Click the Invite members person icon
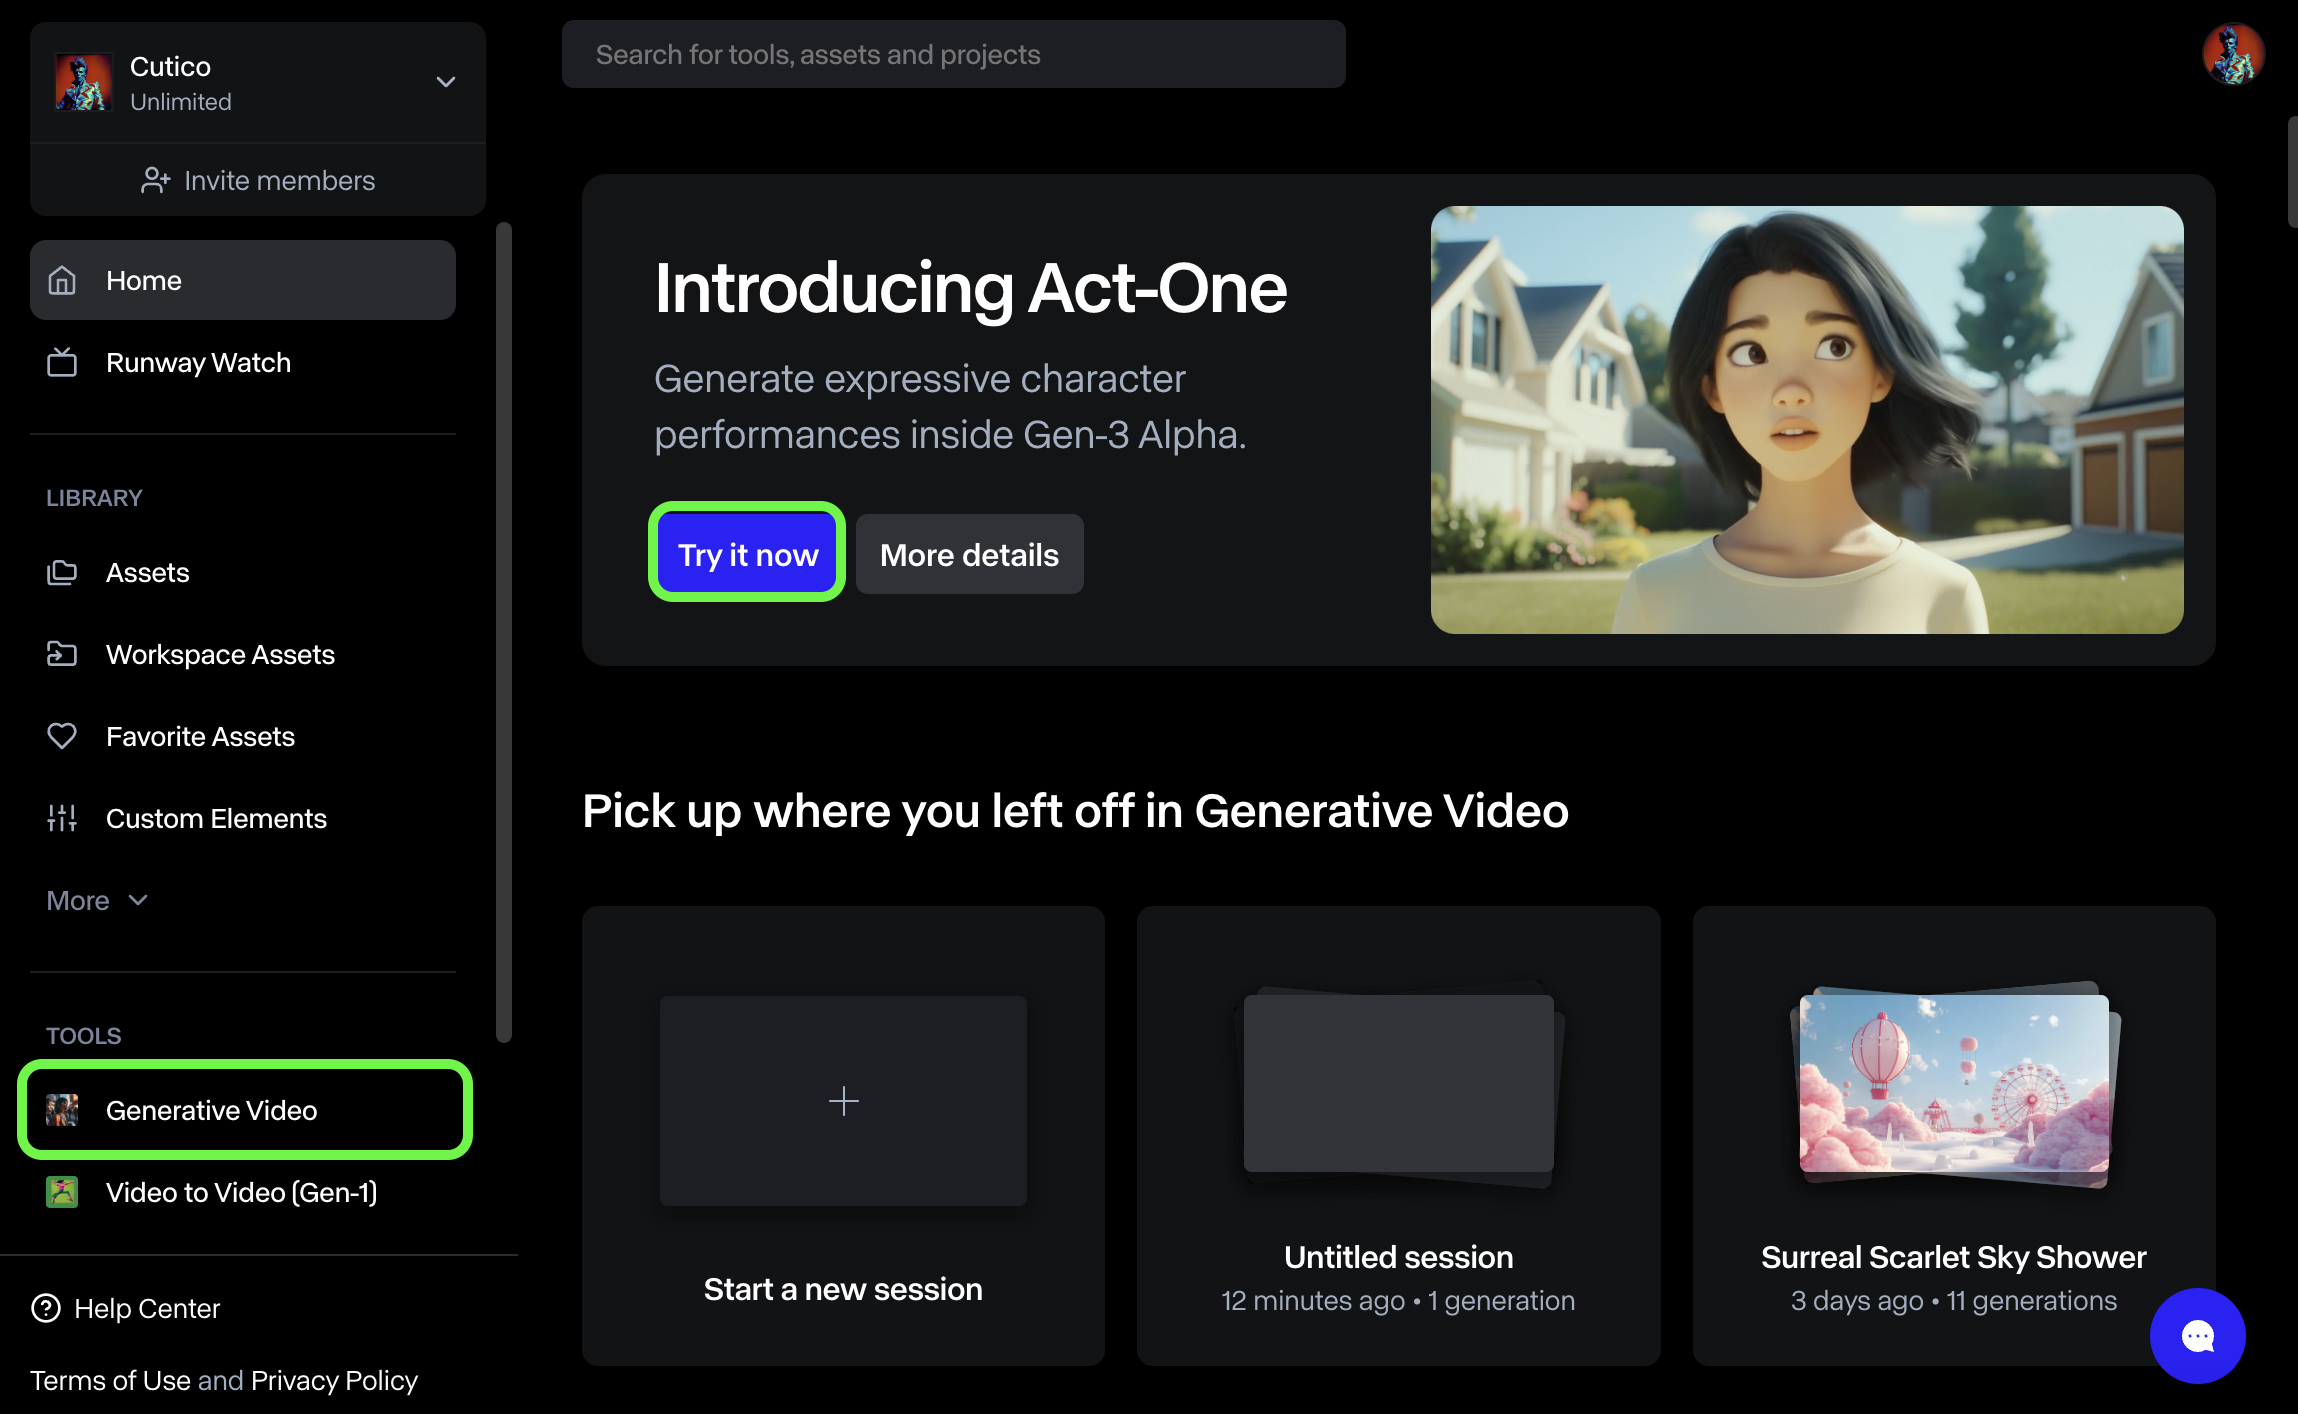The width and height of the screenshot is (2298, 1414). pyautogui.click(x=155, y=180)
